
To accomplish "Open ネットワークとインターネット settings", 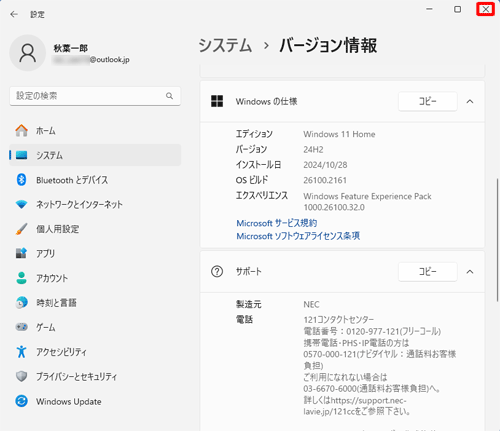I will coord(95,204).
